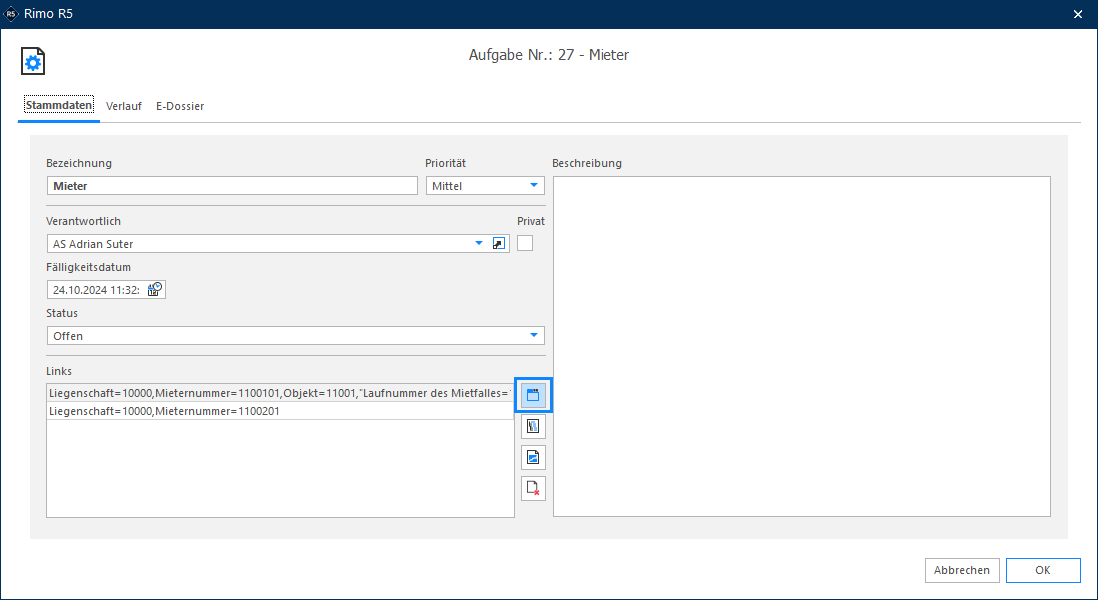Click the delete link icon with red X
The width and height of the screenshot is (1098, 600).
click(x=533, y=488)
